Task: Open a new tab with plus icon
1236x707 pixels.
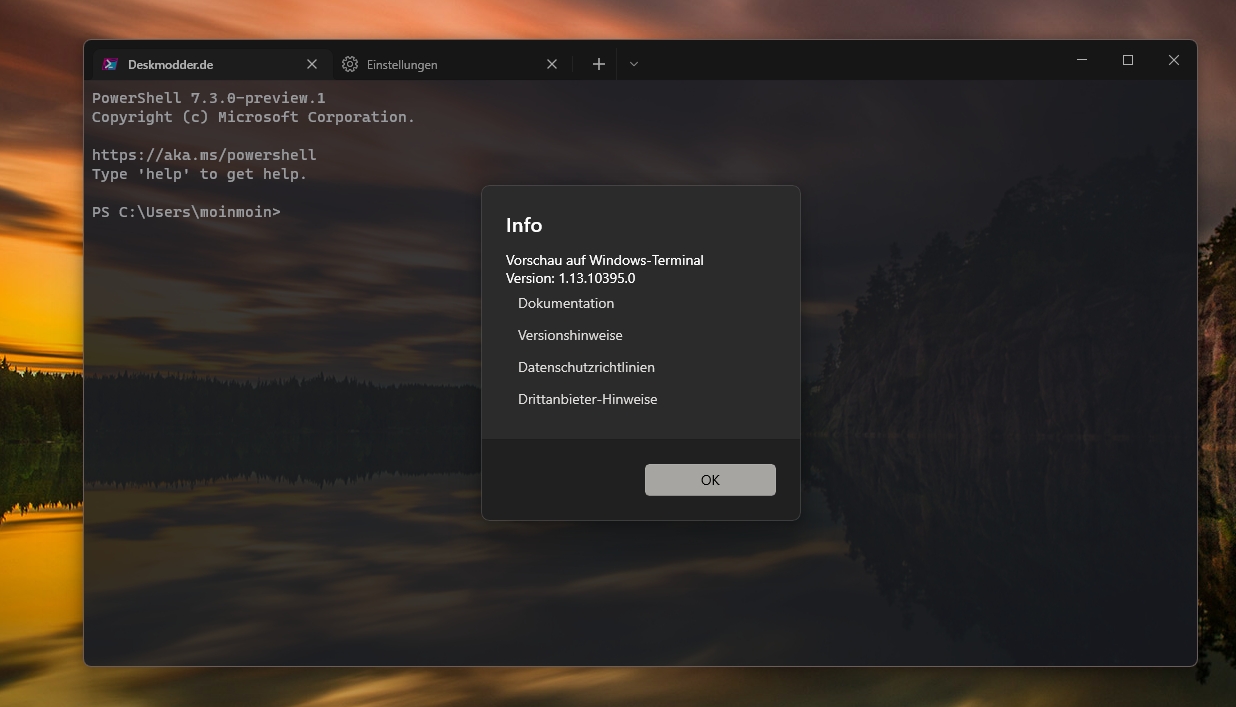Action: (x=598, y=64)
